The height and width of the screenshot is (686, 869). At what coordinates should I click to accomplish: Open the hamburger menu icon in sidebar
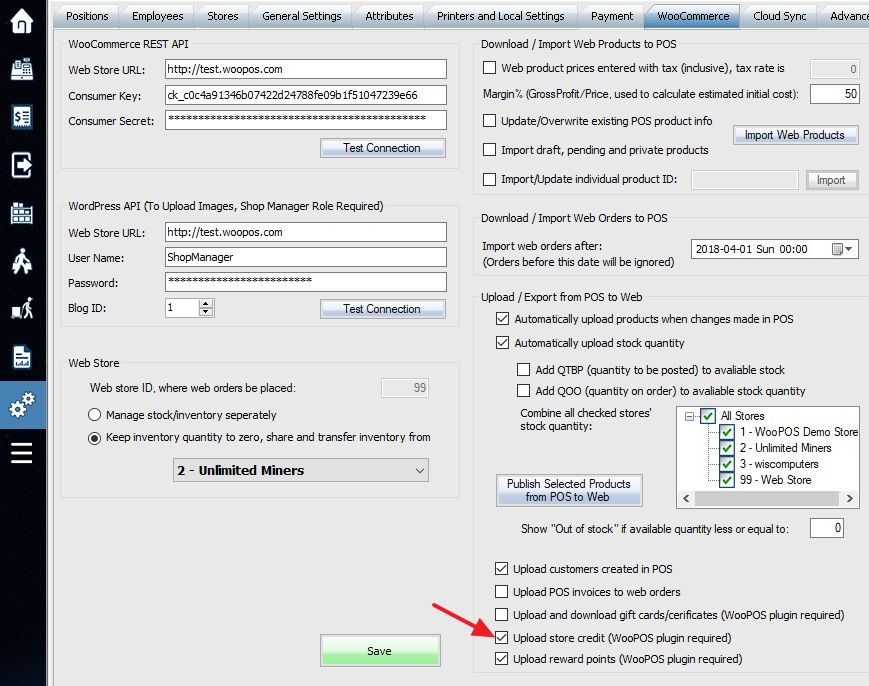click(22, 453)
